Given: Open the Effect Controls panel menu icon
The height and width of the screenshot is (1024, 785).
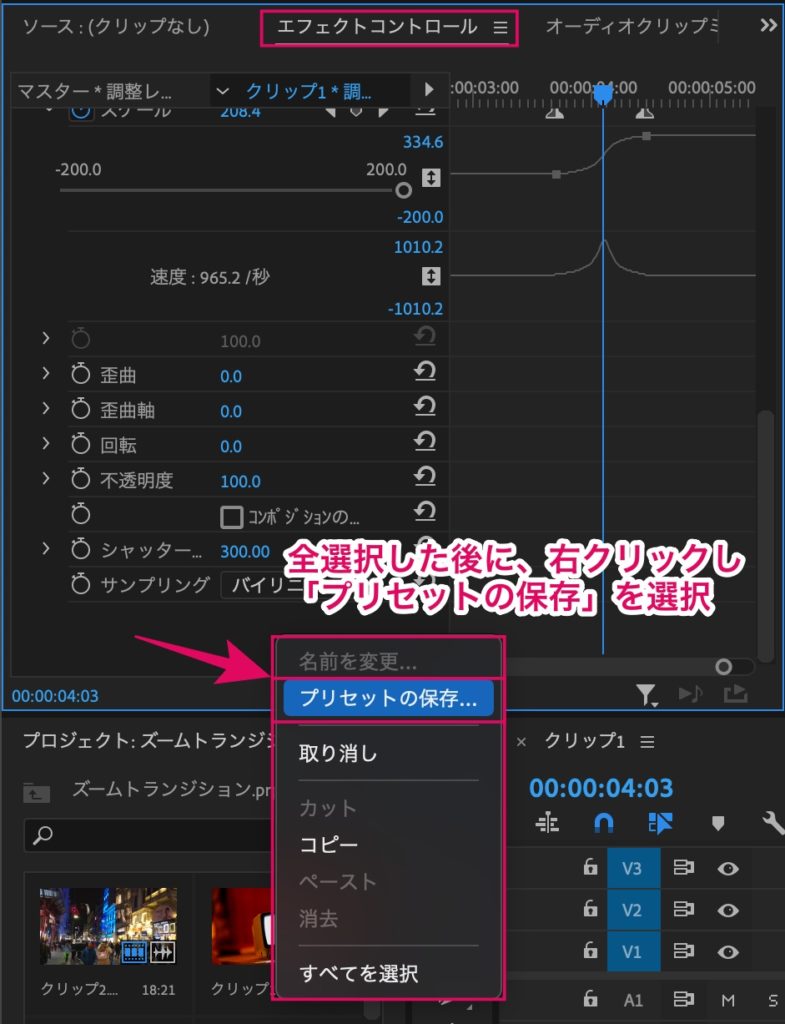Looking at the screenshot, I should point(500,27).
